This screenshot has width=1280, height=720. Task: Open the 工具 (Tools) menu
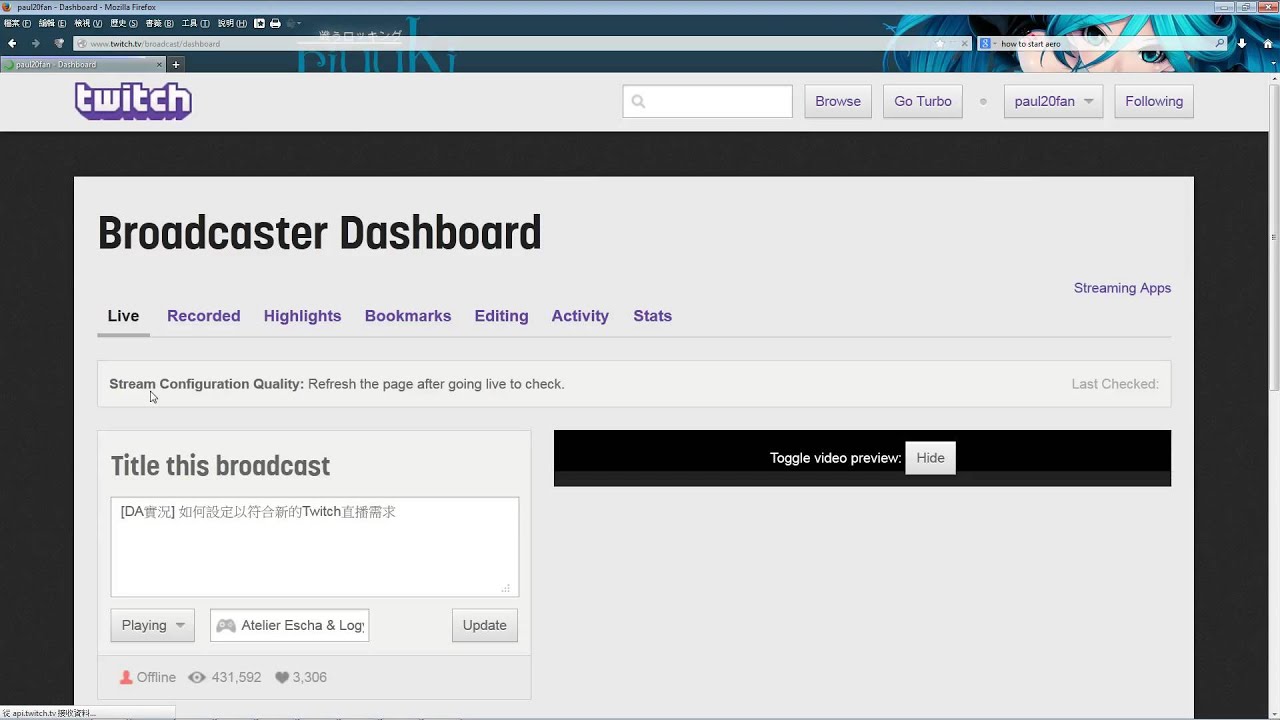[196, 23]
